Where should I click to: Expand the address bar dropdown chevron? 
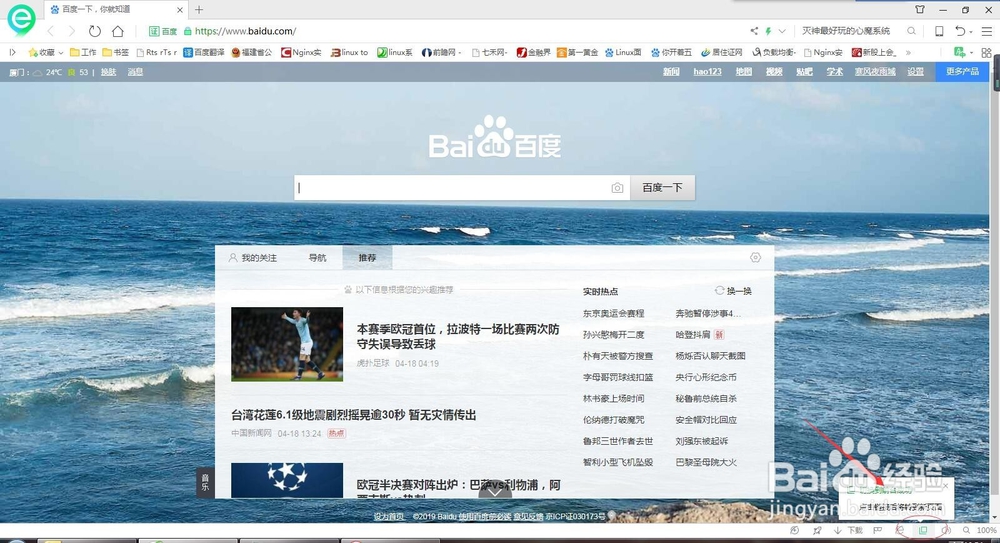coord(782,31)
